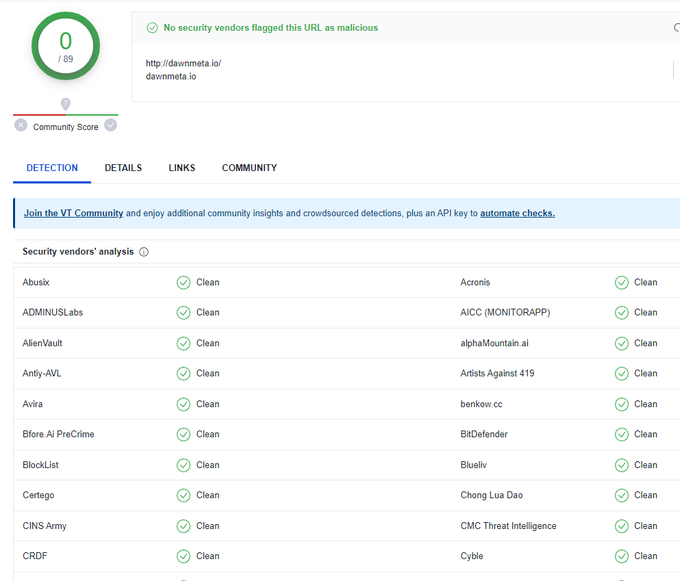Click the CMC Threat Intelligence vendor name
The height and width of the screenshot is (581, 680).
coord(508,526)
